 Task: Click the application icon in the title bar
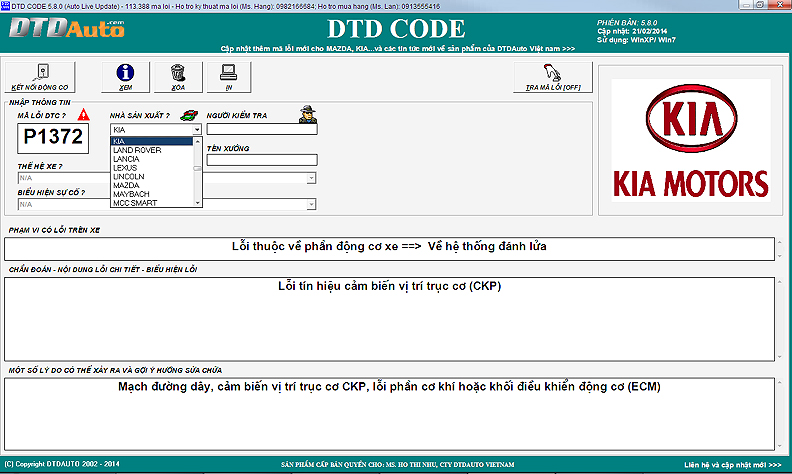pyautogui.click(x=5, y=6)
